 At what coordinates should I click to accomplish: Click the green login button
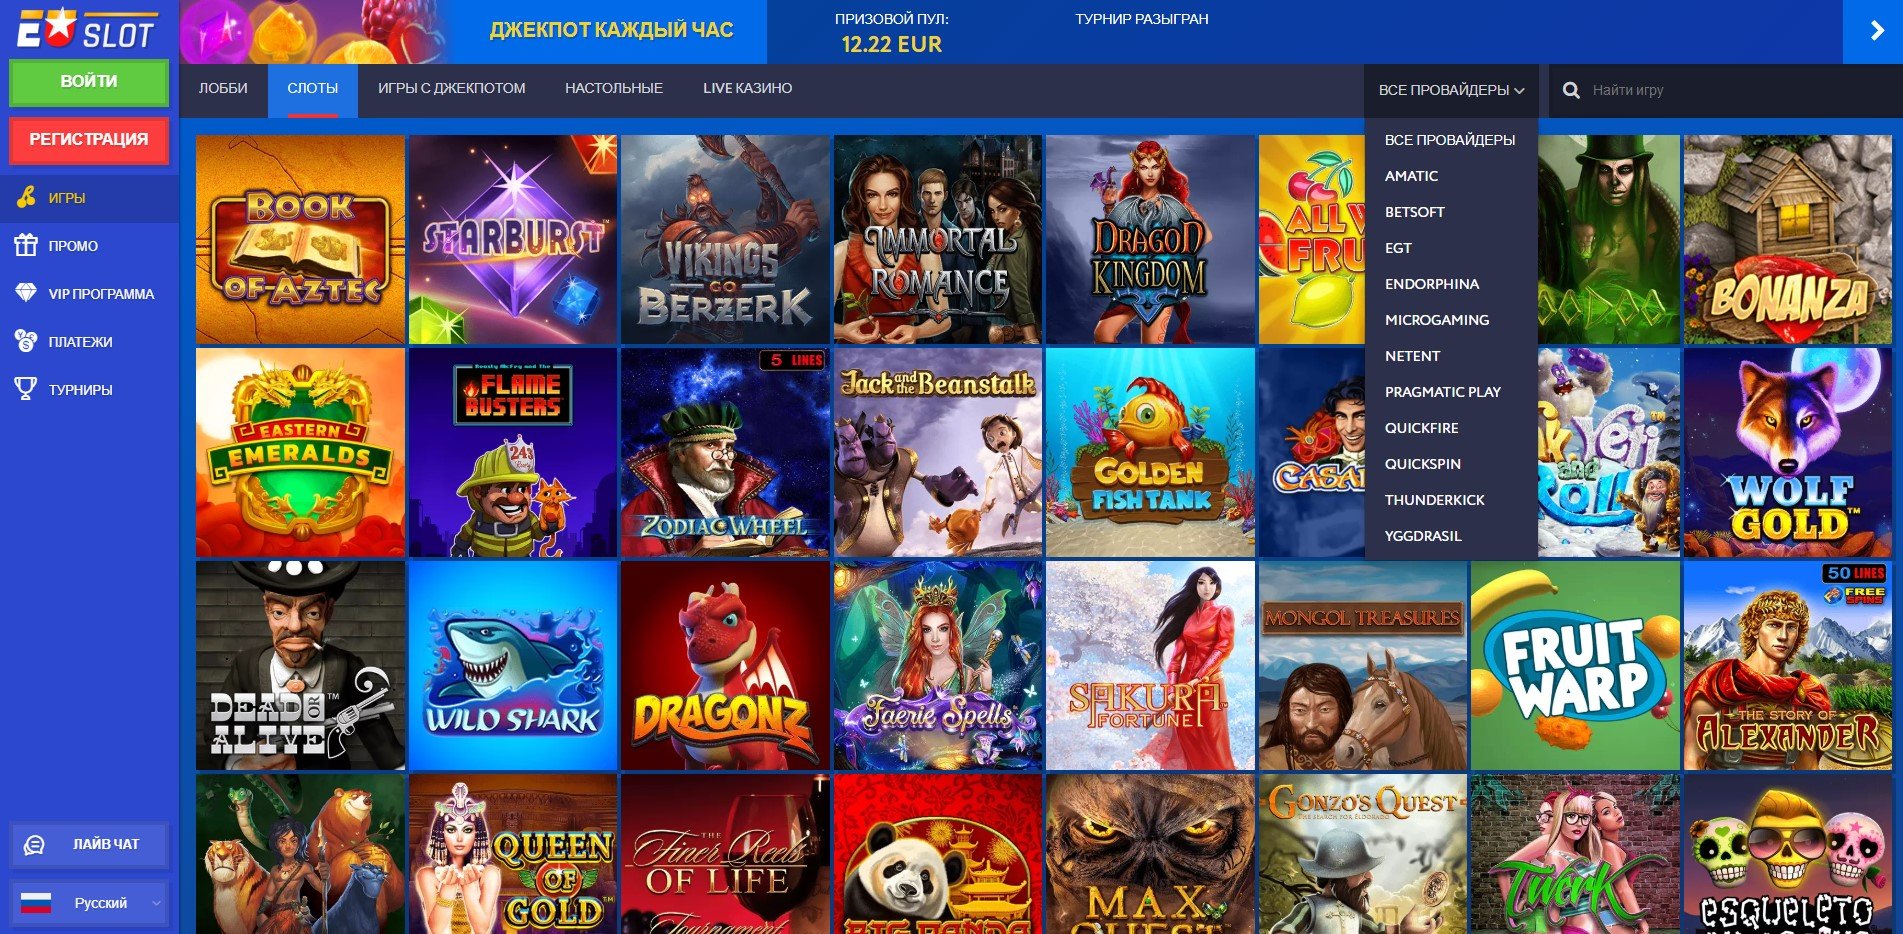coord(89,82)
